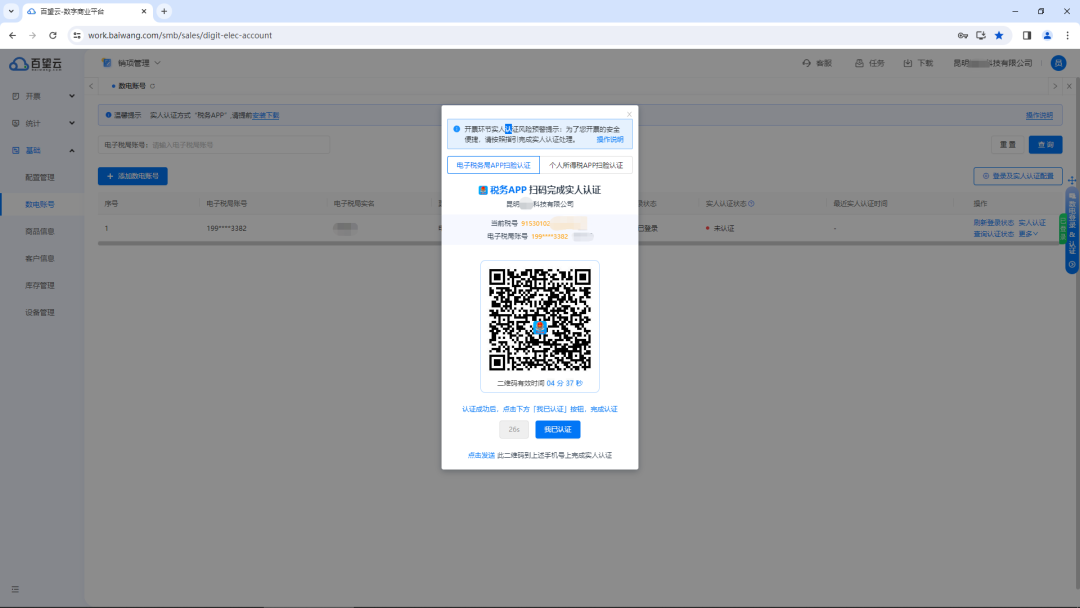The image size is (1080, 608).
Task: Click expand arrow icon at floating panel bottom
Action: pyautogui.click(x=1072, y=264)
